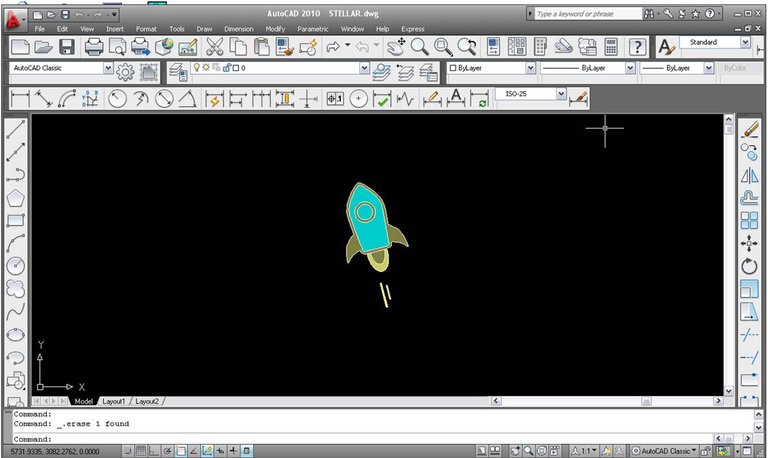Screen dimensions: 768x458
Task: Toggle Ortho Mode in status bar
Action: point(154,451)
